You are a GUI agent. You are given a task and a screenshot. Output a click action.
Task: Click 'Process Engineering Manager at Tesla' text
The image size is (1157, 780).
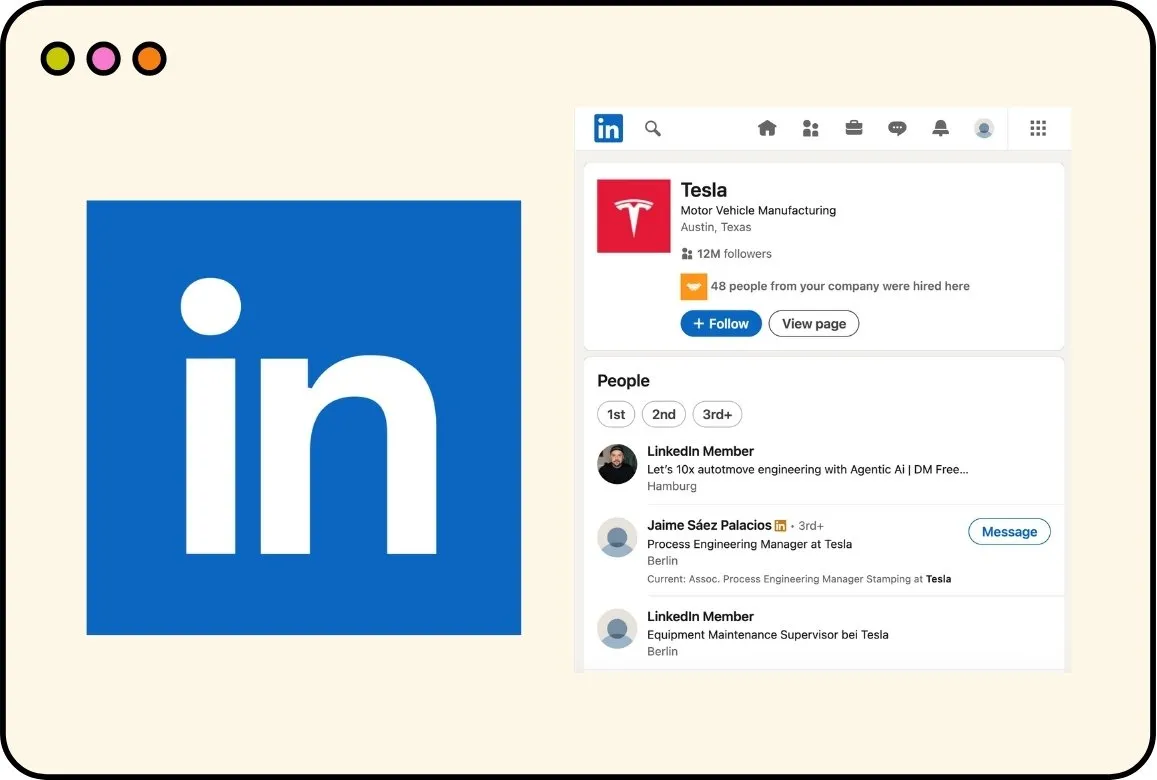coord(749,544)
